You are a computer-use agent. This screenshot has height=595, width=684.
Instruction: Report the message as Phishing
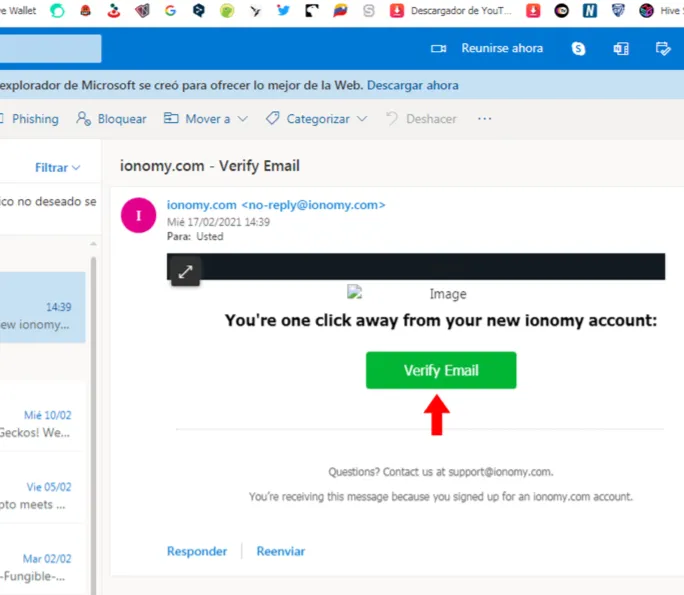click(35, 119)
